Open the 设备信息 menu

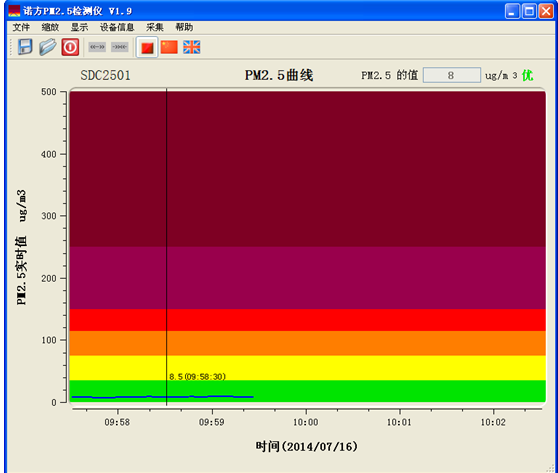point(117,27)
